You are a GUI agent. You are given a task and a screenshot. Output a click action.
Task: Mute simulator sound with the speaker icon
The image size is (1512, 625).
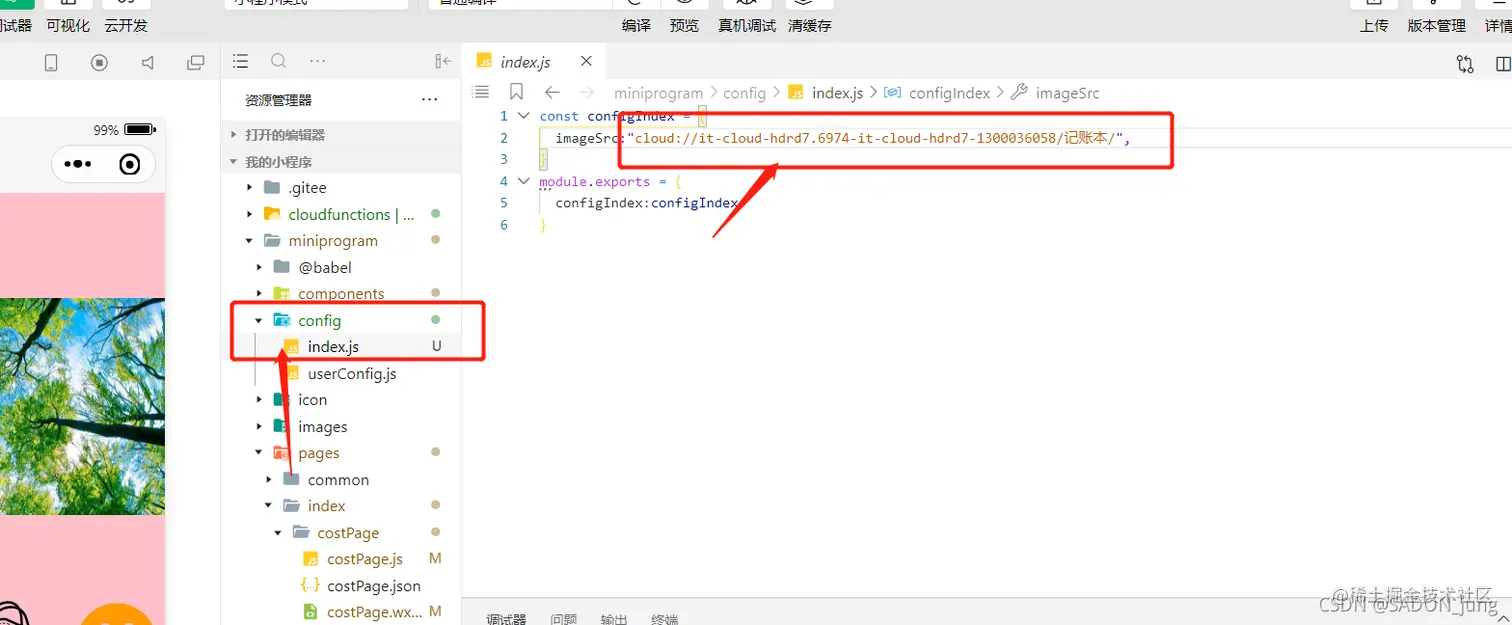148,63
